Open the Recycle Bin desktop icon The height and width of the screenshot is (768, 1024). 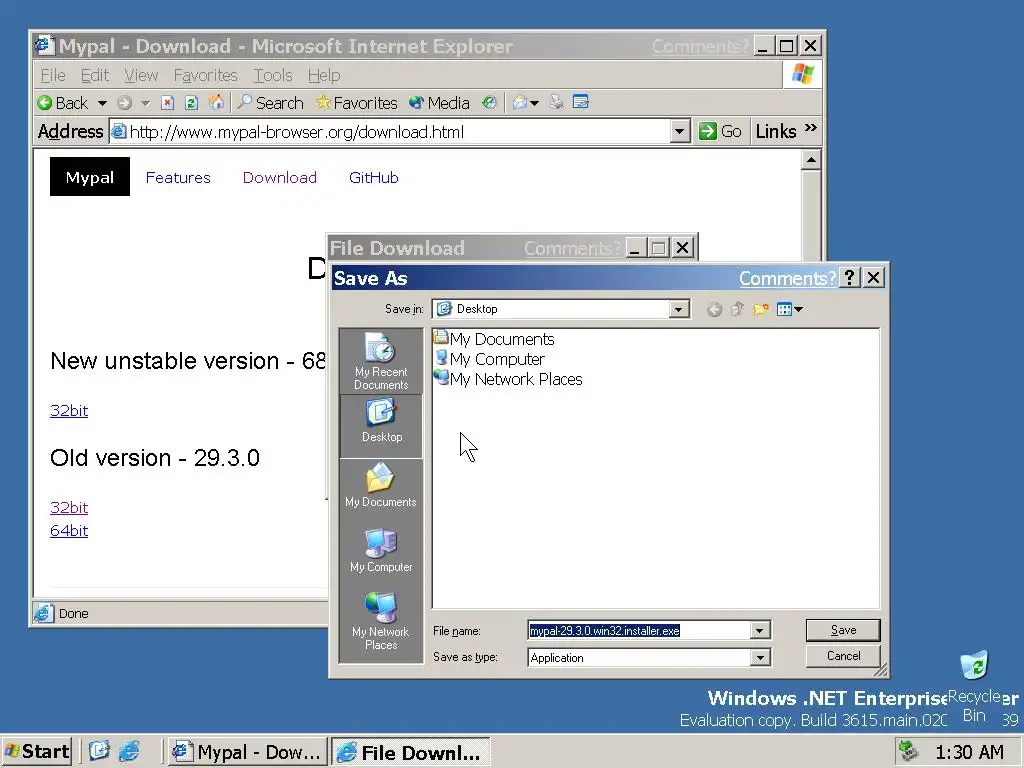(x=974, y=686)
